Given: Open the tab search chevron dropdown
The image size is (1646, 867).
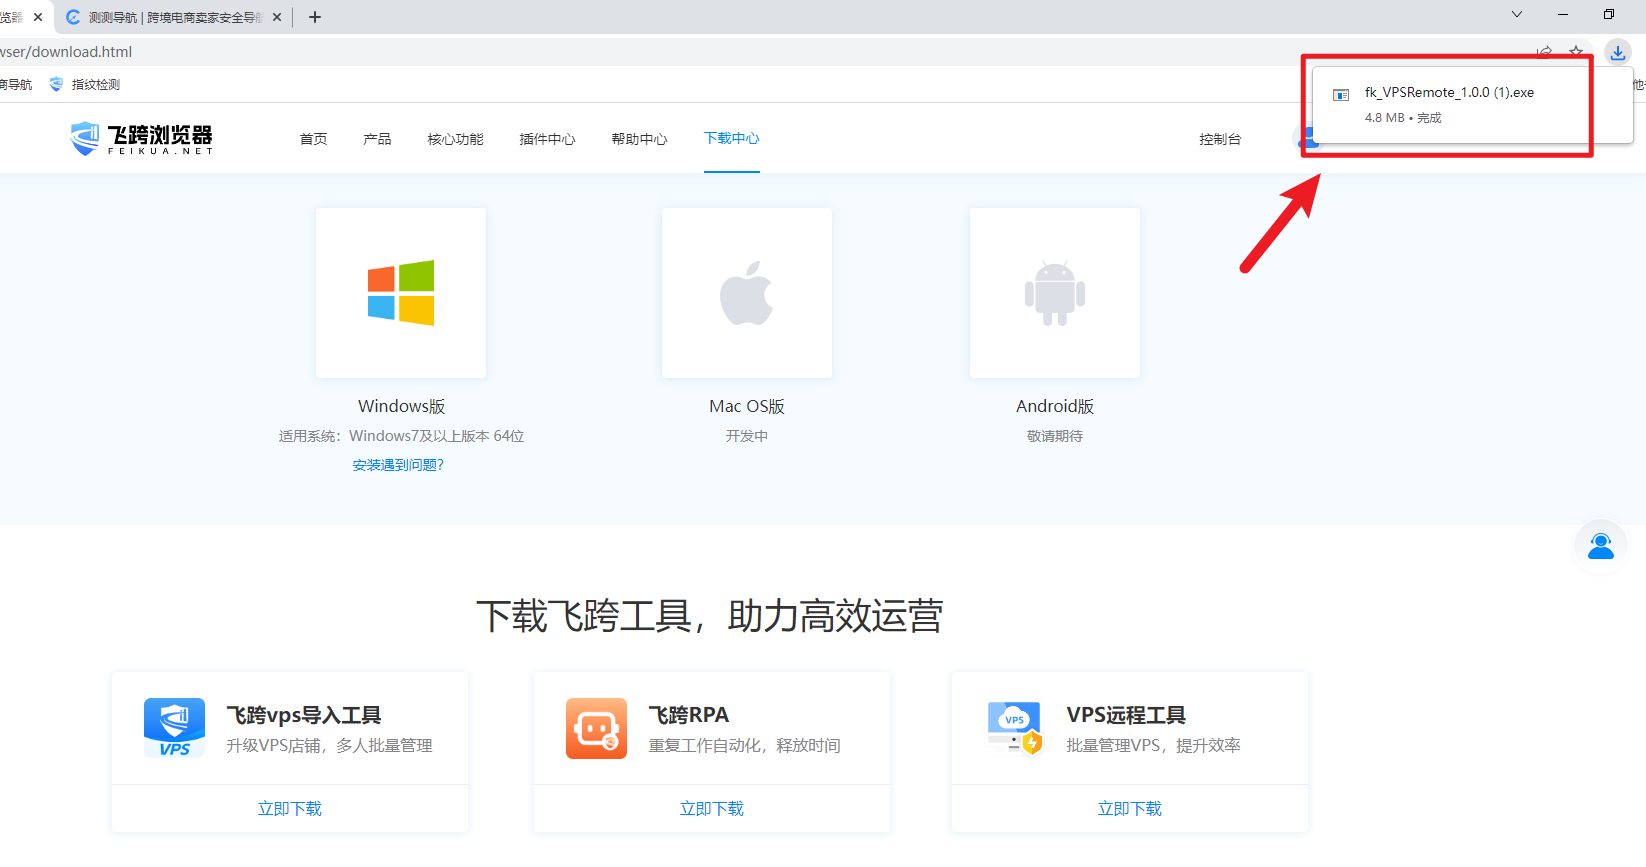Looking at the screenshot, I should [1516, 15].
